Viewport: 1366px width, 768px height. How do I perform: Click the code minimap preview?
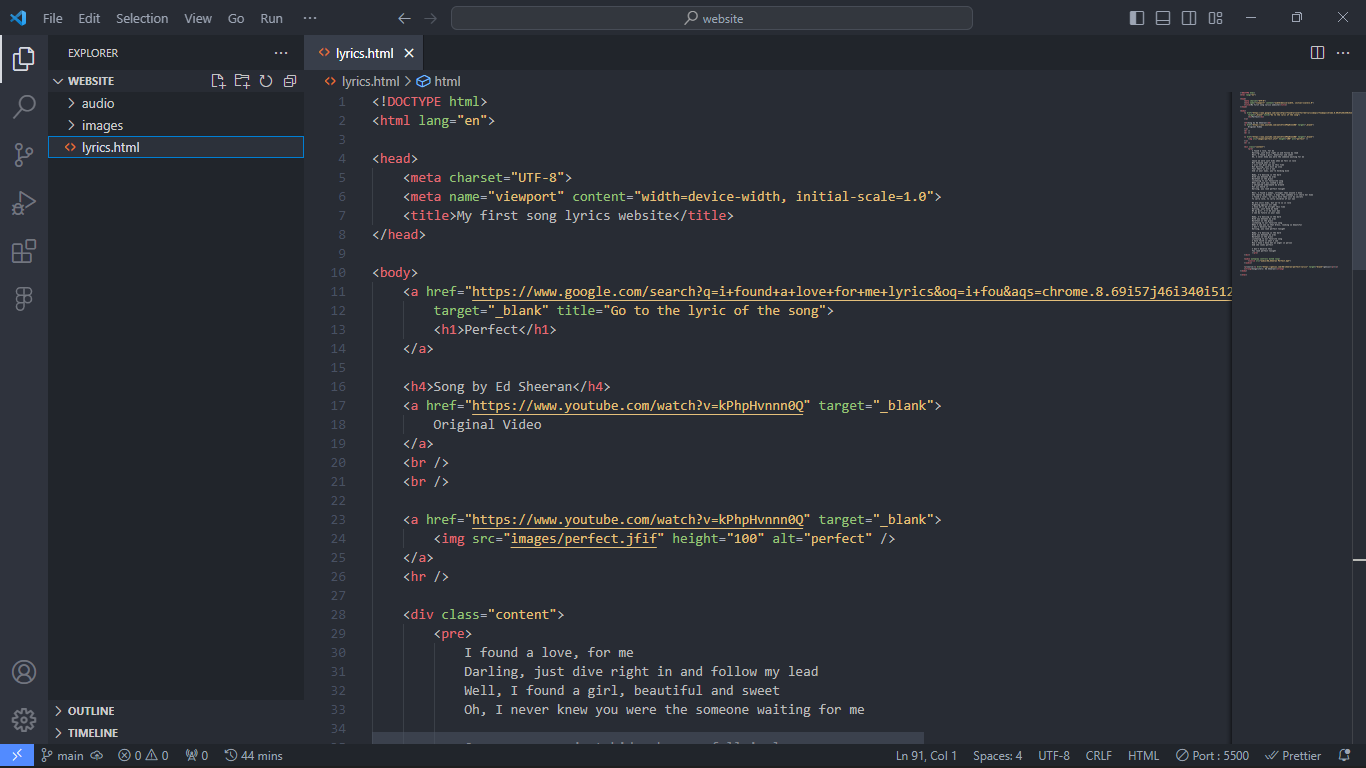[1292, 183]
